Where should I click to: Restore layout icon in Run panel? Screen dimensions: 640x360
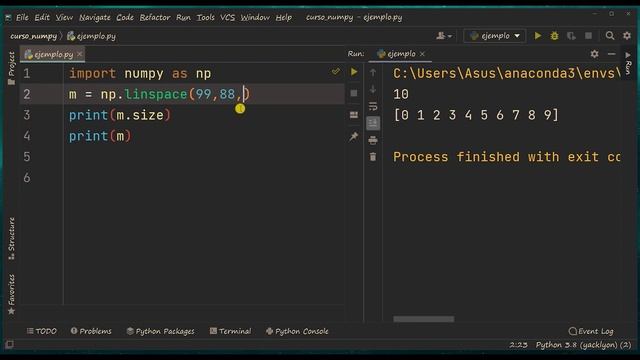pos(354,115)
